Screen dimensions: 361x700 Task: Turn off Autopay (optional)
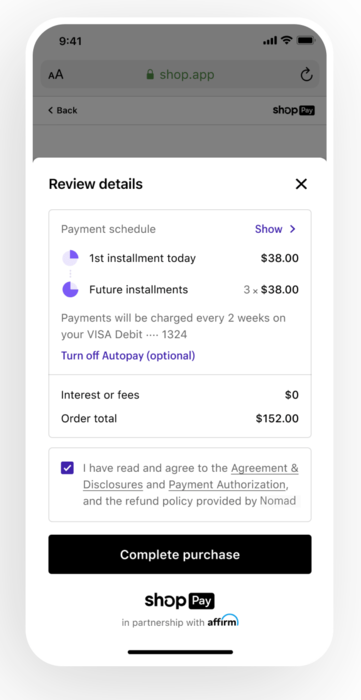128,355
